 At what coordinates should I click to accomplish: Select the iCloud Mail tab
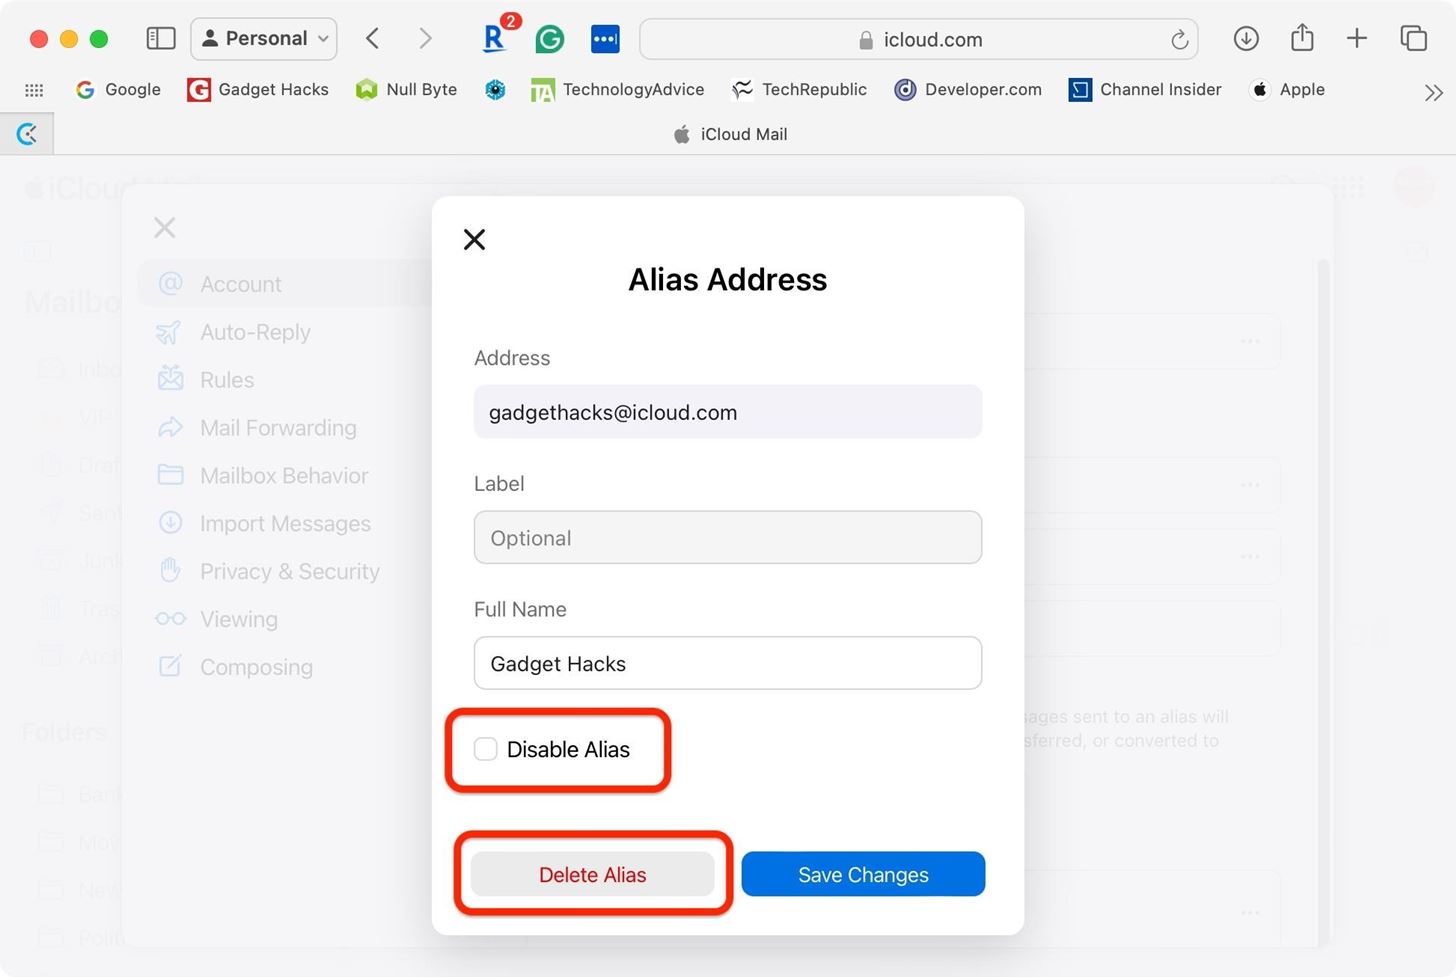pyautogui.click(x=730, y=134)
